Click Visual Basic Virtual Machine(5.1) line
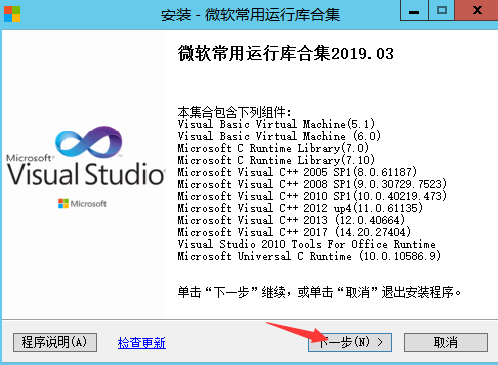The height and width of the screenshot is (365, 498). [276, 124]
